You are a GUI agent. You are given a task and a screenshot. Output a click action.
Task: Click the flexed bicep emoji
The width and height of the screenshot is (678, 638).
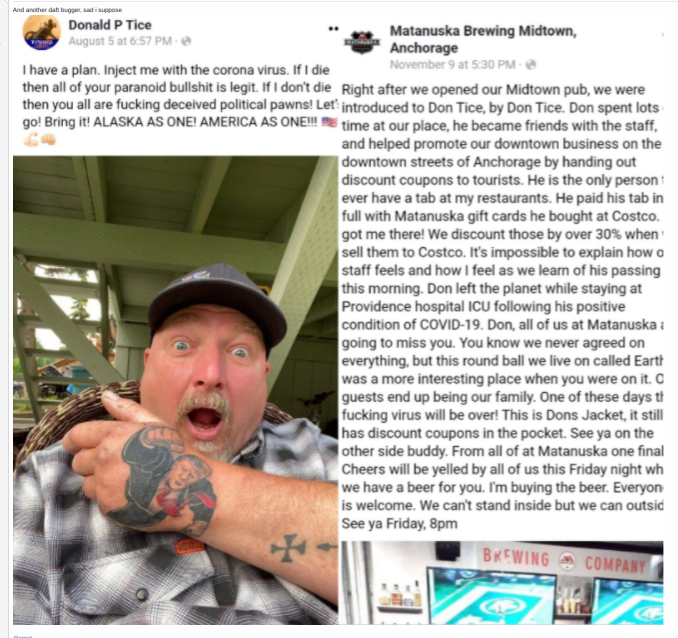coord(31,140)
